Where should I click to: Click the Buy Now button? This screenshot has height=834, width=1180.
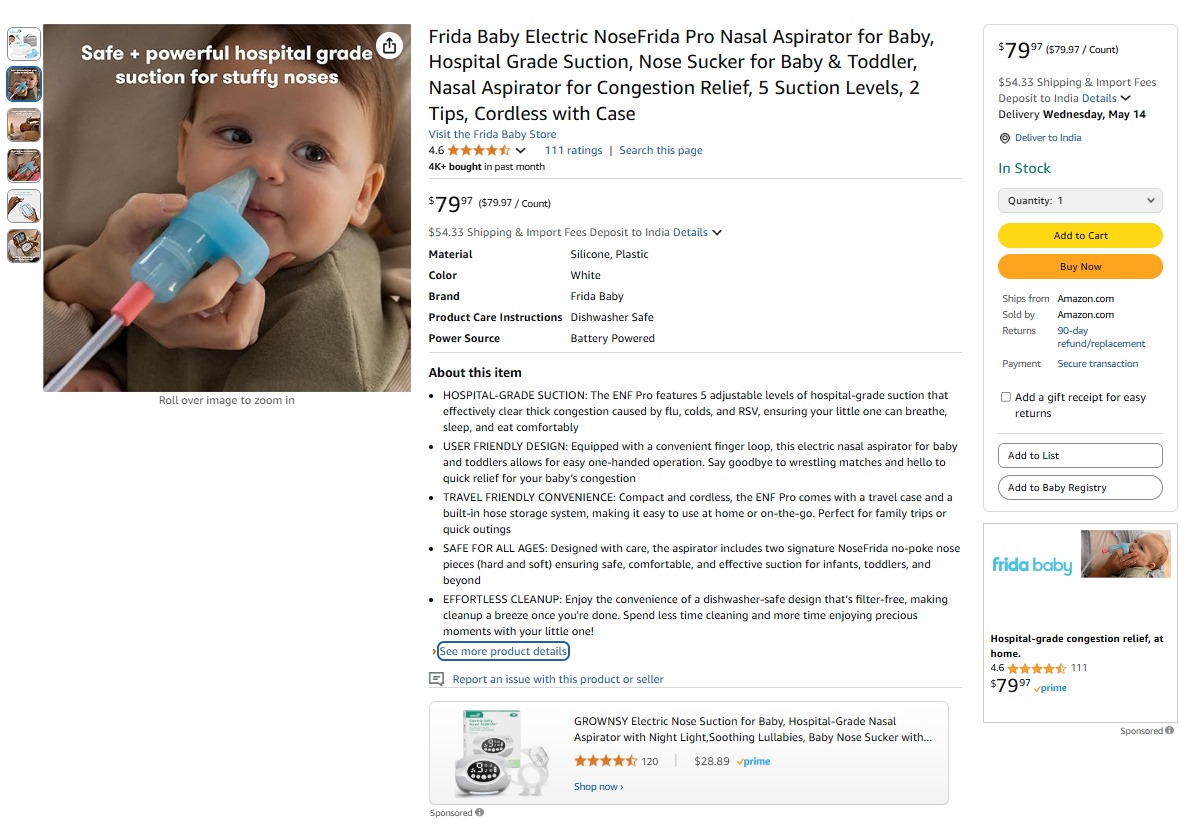coord(1080,266)
